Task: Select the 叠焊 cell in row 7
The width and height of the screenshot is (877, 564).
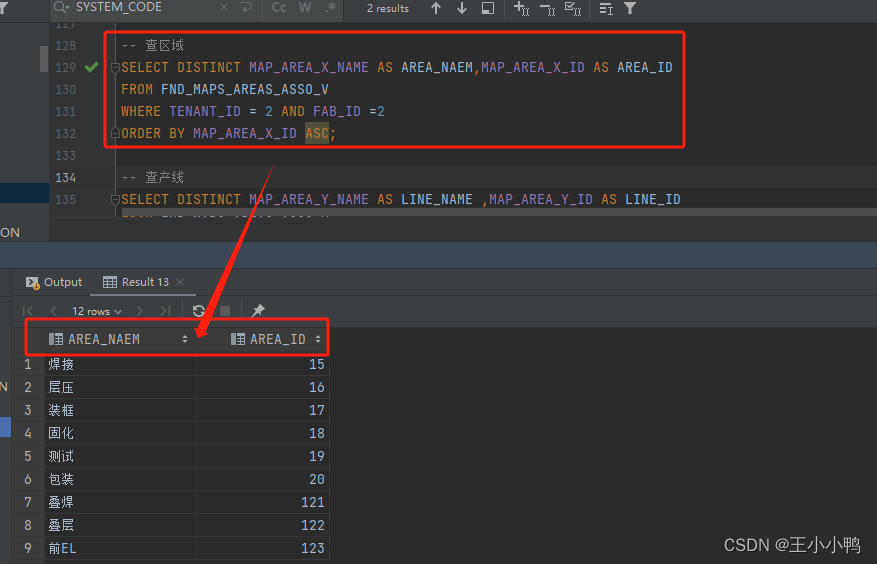Action: click(121, 502)
